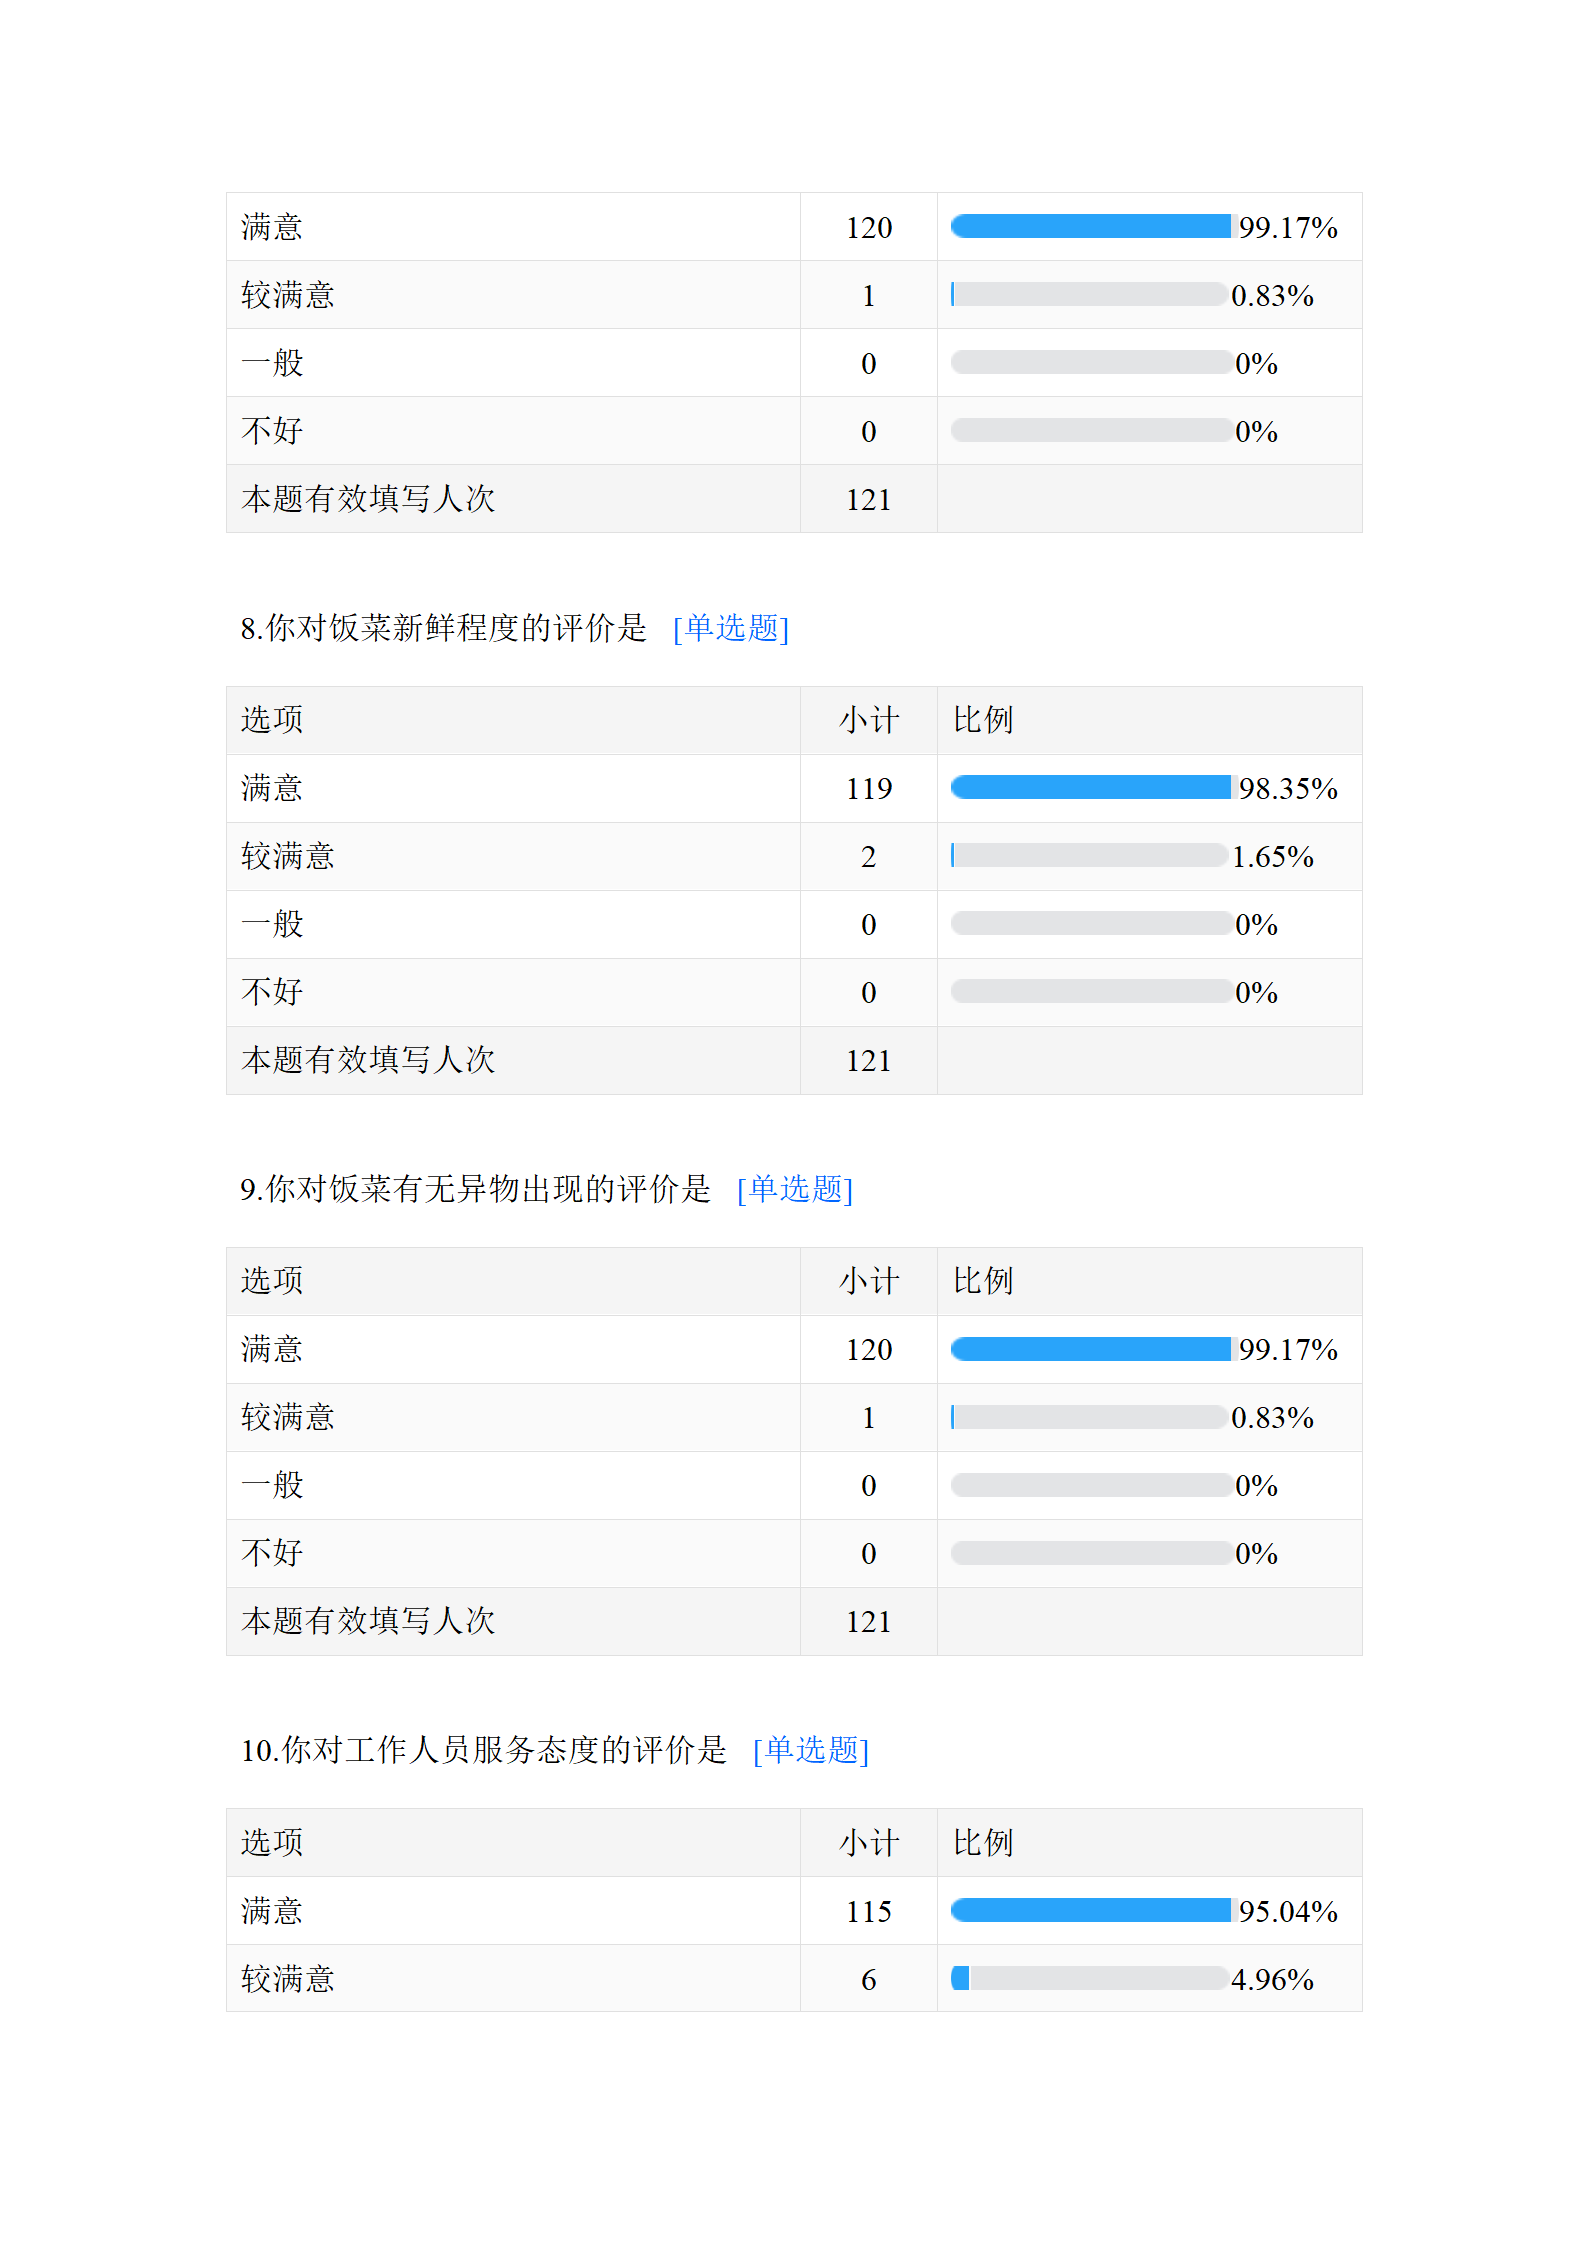Select the question 10 title about 服务态度
The height and width of the screenshot is (2245, 1587).
tap(484, 1750)
